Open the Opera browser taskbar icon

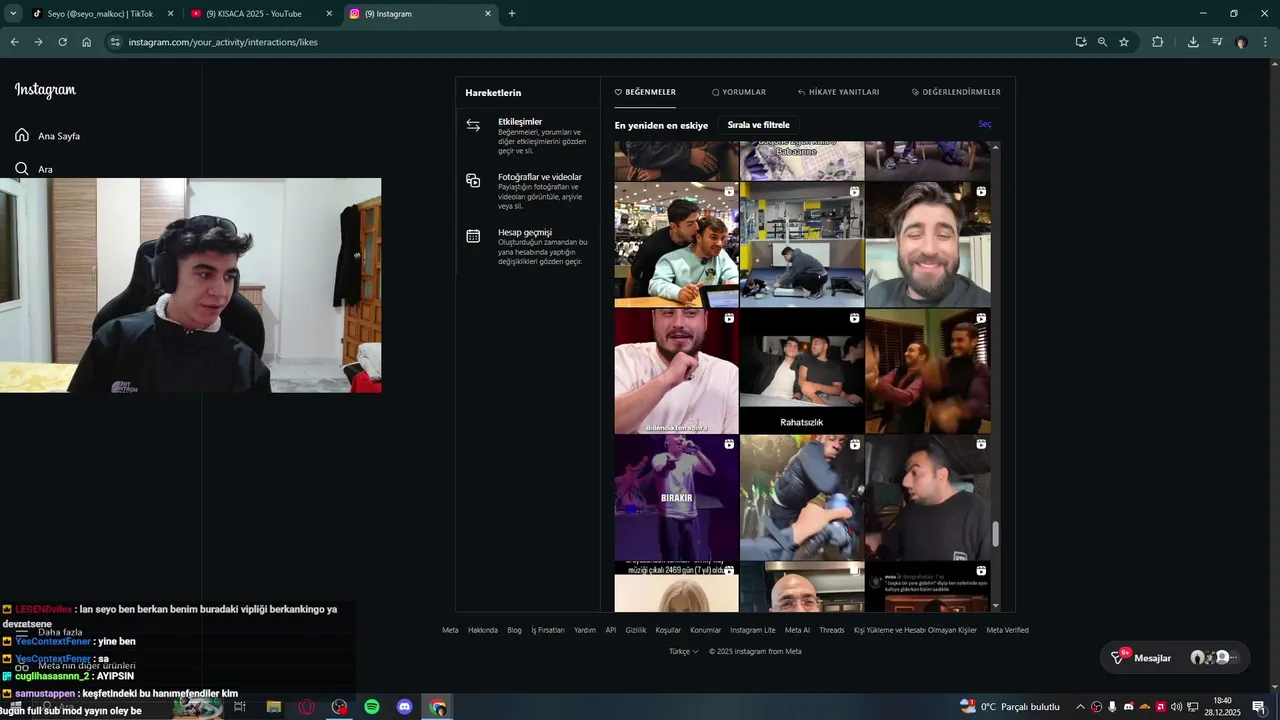pos(307,707)
